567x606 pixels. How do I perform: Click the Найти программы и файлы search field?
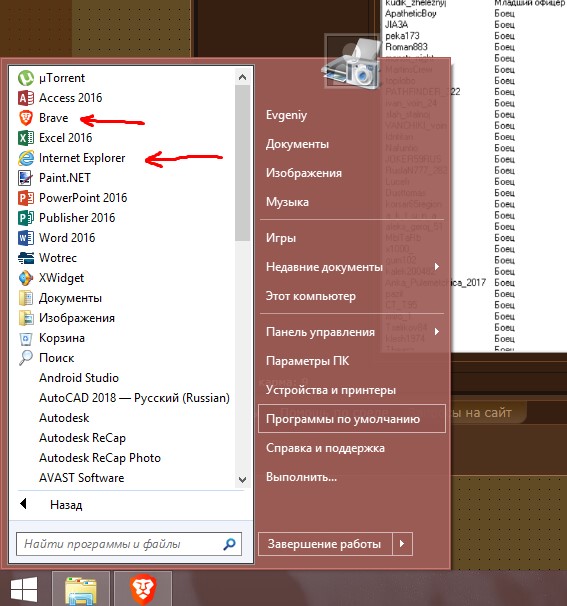[x=129, y=544]
